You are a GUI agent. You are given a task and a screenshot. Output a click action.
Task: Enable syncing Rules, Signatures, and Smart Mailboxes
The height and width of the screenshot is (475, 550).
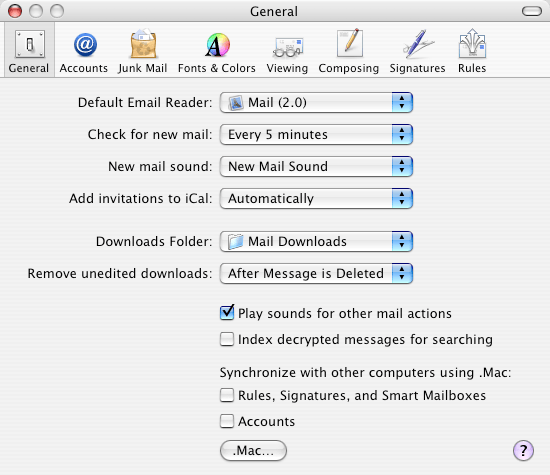(227, 395)
